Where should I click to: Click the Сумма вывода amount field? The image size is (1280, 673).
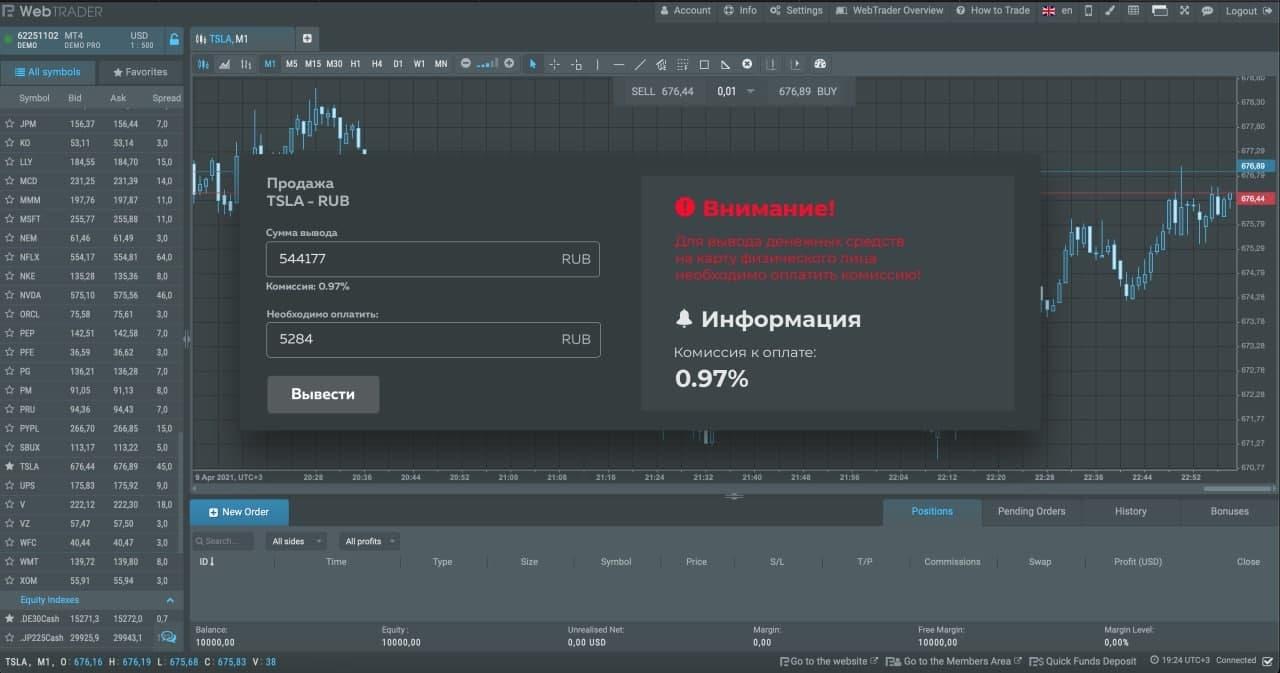[x=433, y=259]
